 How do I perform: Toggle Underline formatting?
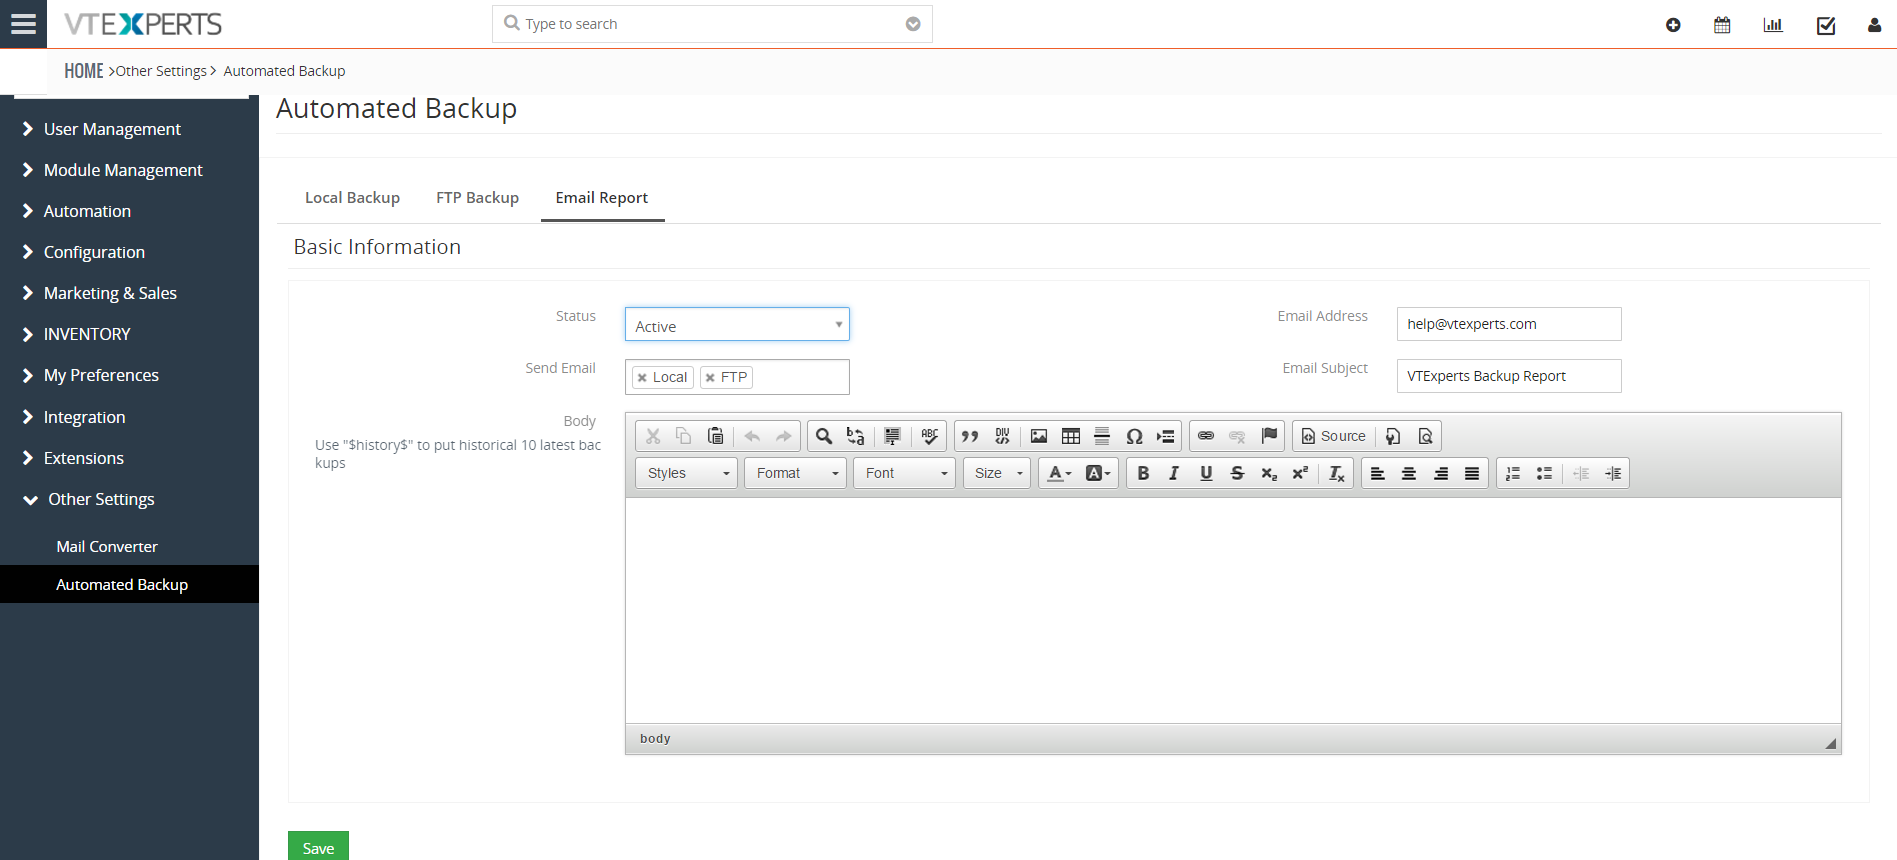click(1206, 473)
